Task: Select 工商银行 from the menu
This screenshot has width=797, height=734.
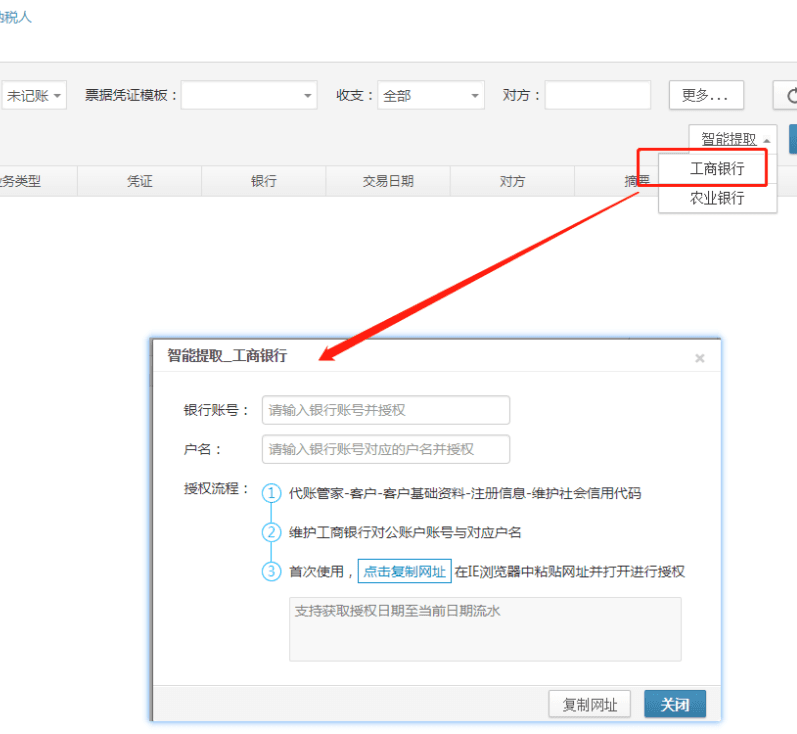Action: pyautogui.click(x=717, y=169)
